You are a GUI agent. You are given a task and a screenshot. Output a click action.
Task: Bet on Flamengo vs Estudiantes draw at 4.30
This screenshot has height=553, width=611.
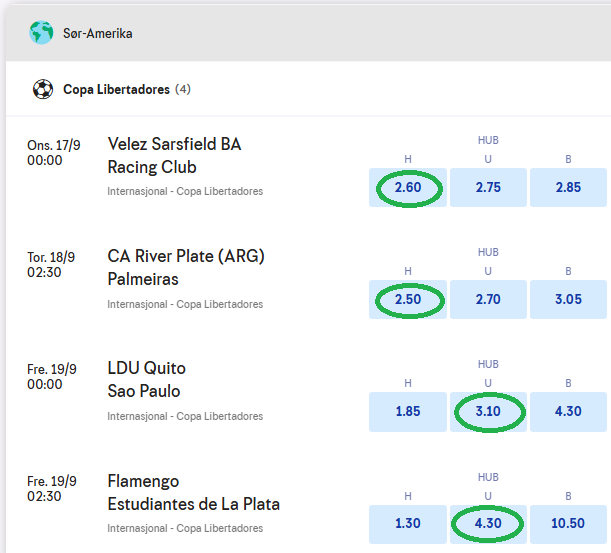(488, 523)
